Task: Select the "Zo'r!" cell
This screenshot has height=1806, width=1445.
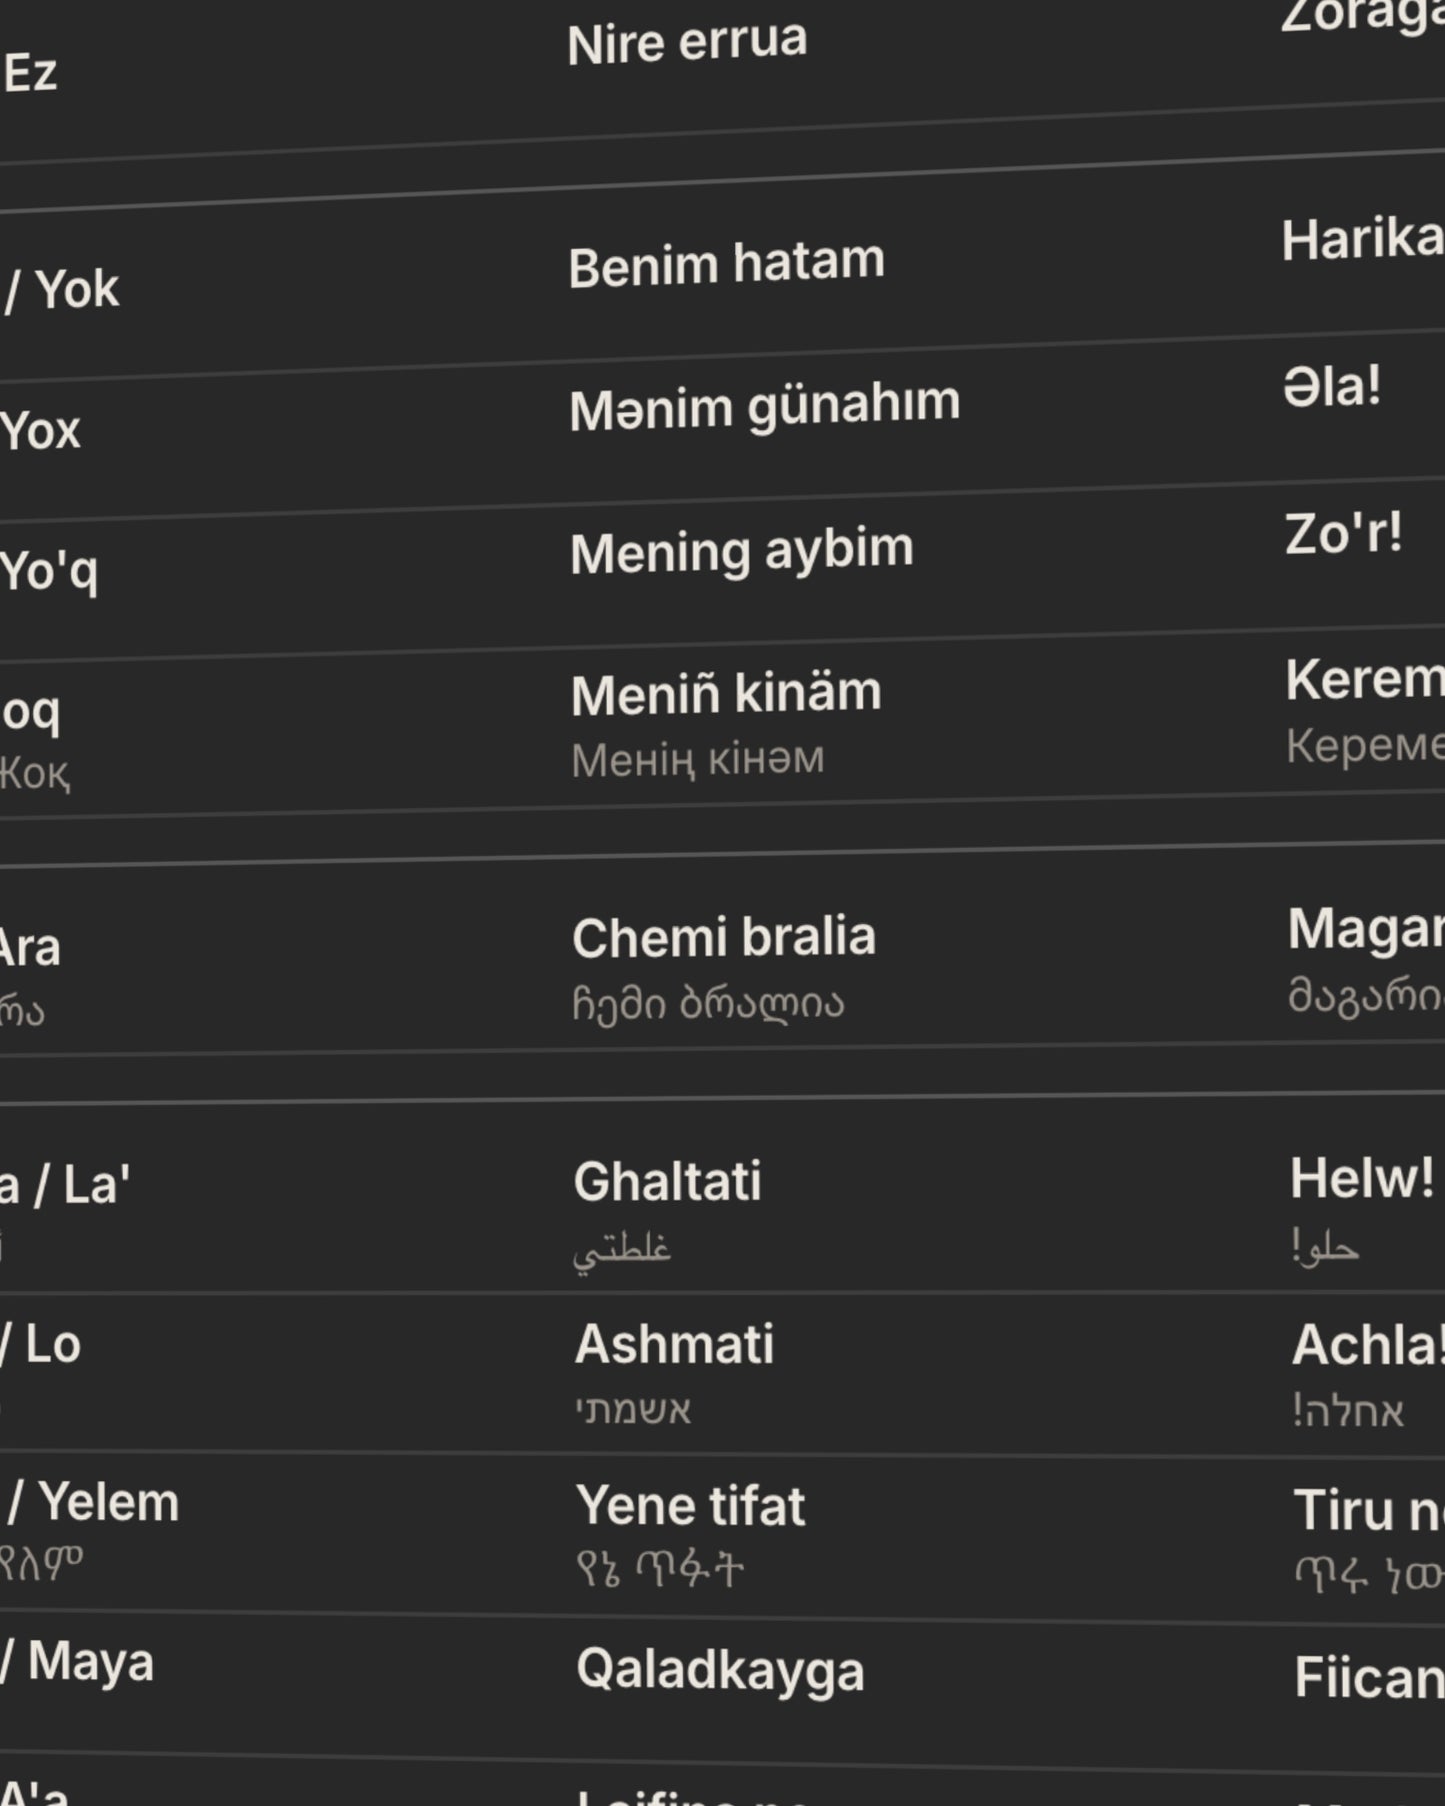Action: 1344,533
